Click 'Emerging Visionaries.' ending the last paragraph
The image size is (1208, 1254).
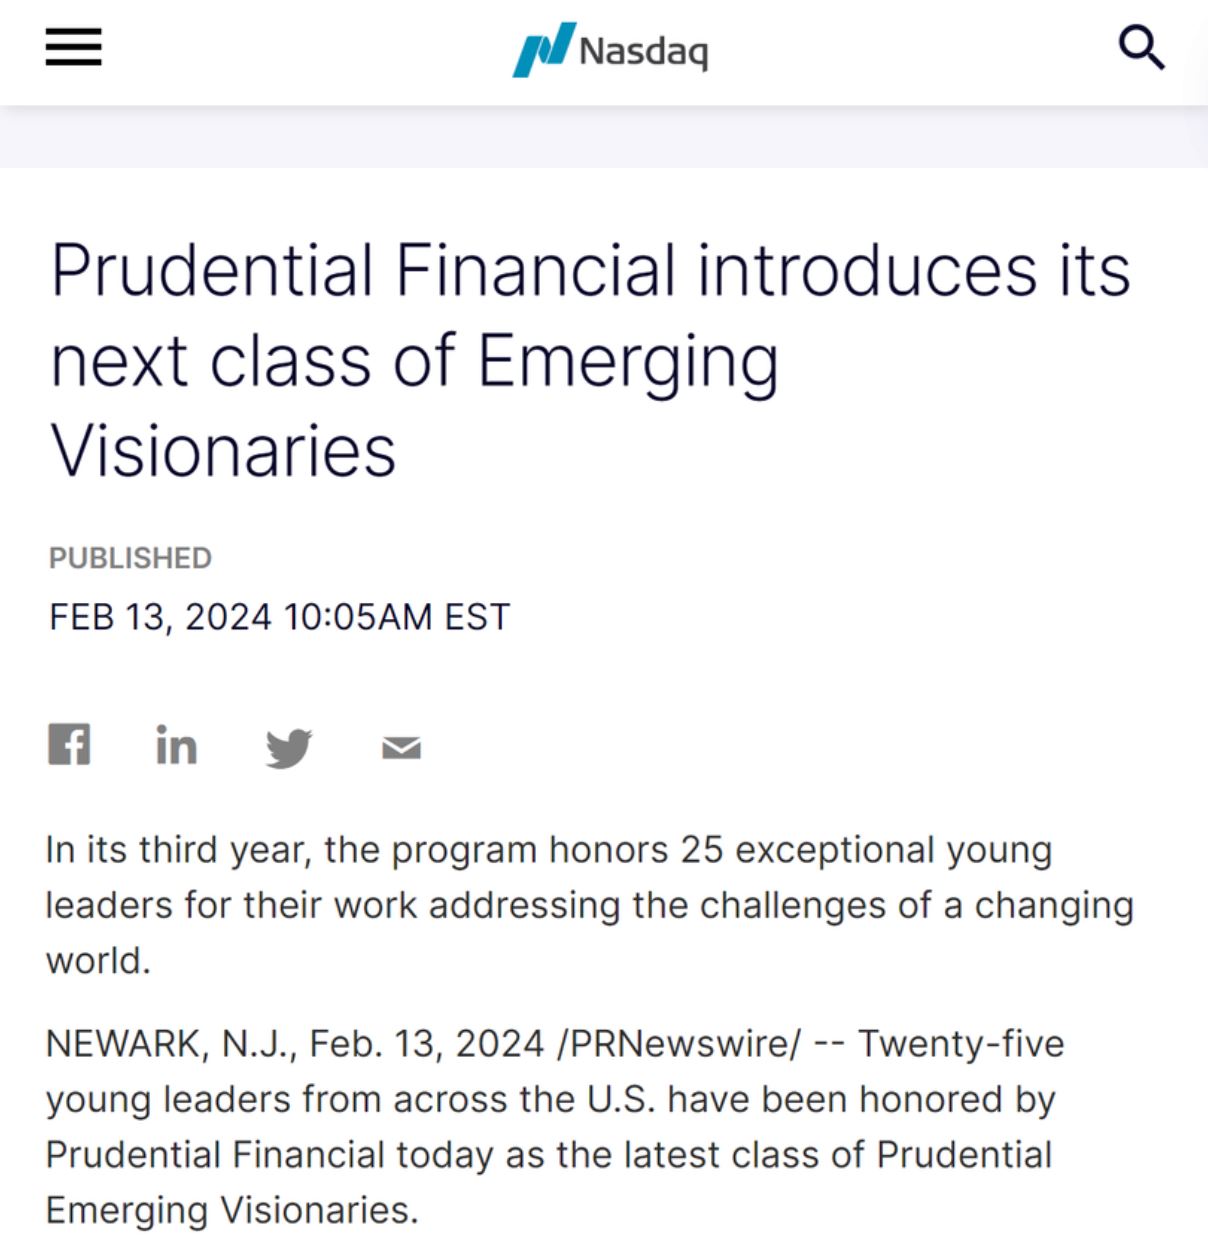(232, 1211)
